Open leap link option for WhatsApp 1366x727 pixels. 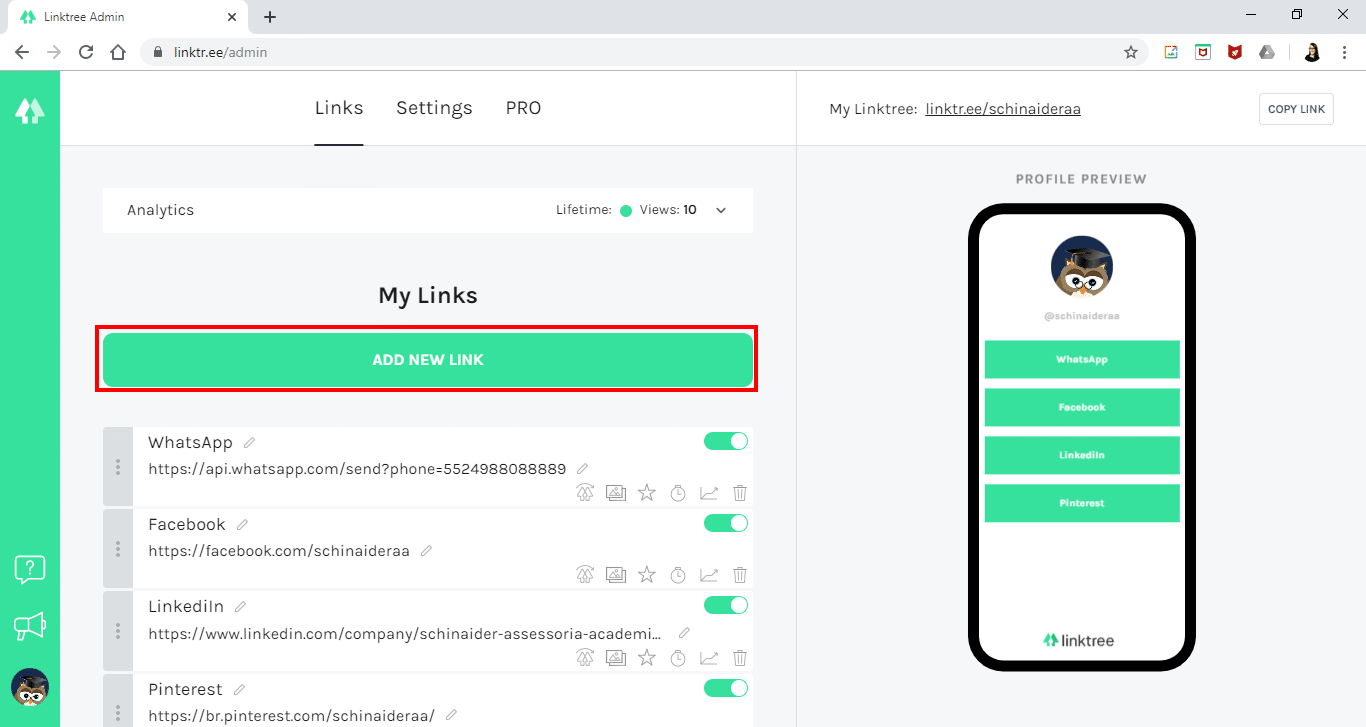585,492
